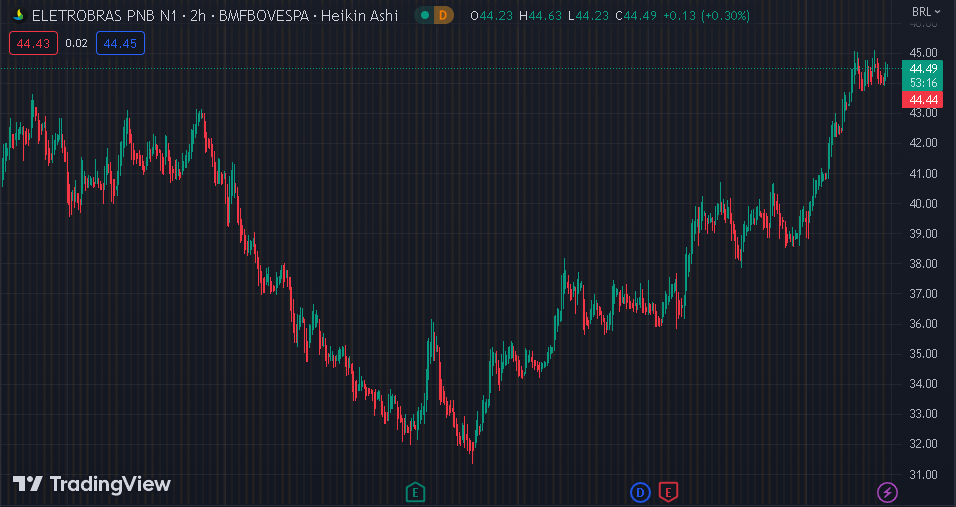Click the blue dividend D marker

[x=640, y=491]
